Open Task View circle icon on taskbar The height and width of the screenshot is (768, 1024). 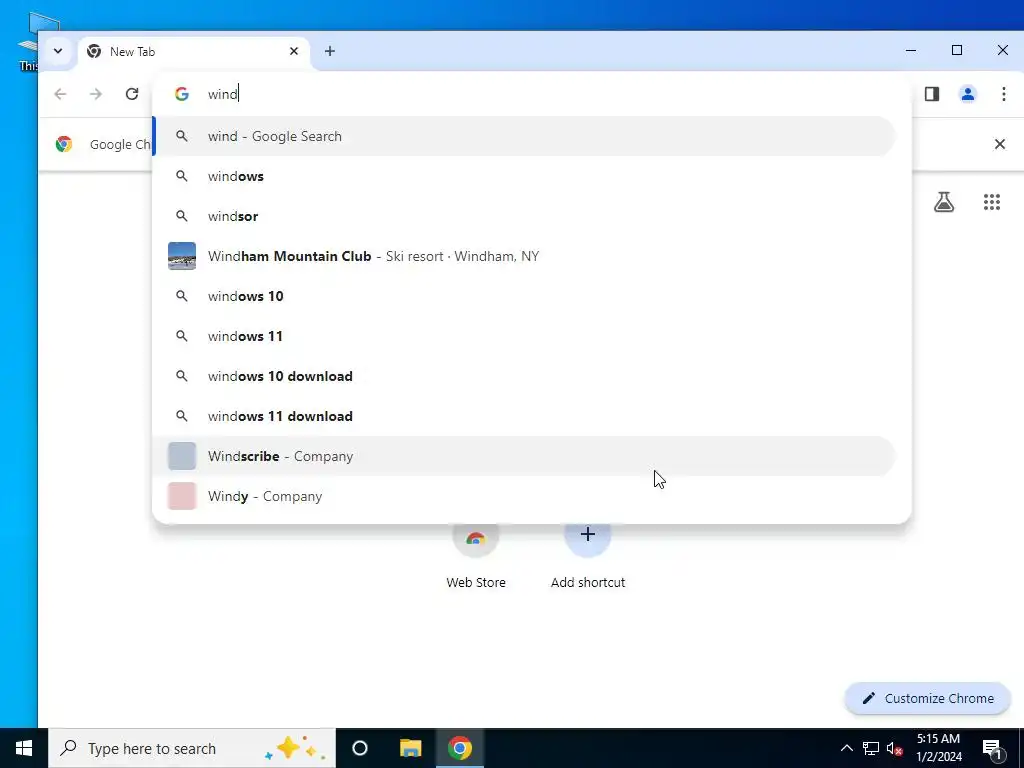(360, 748)
